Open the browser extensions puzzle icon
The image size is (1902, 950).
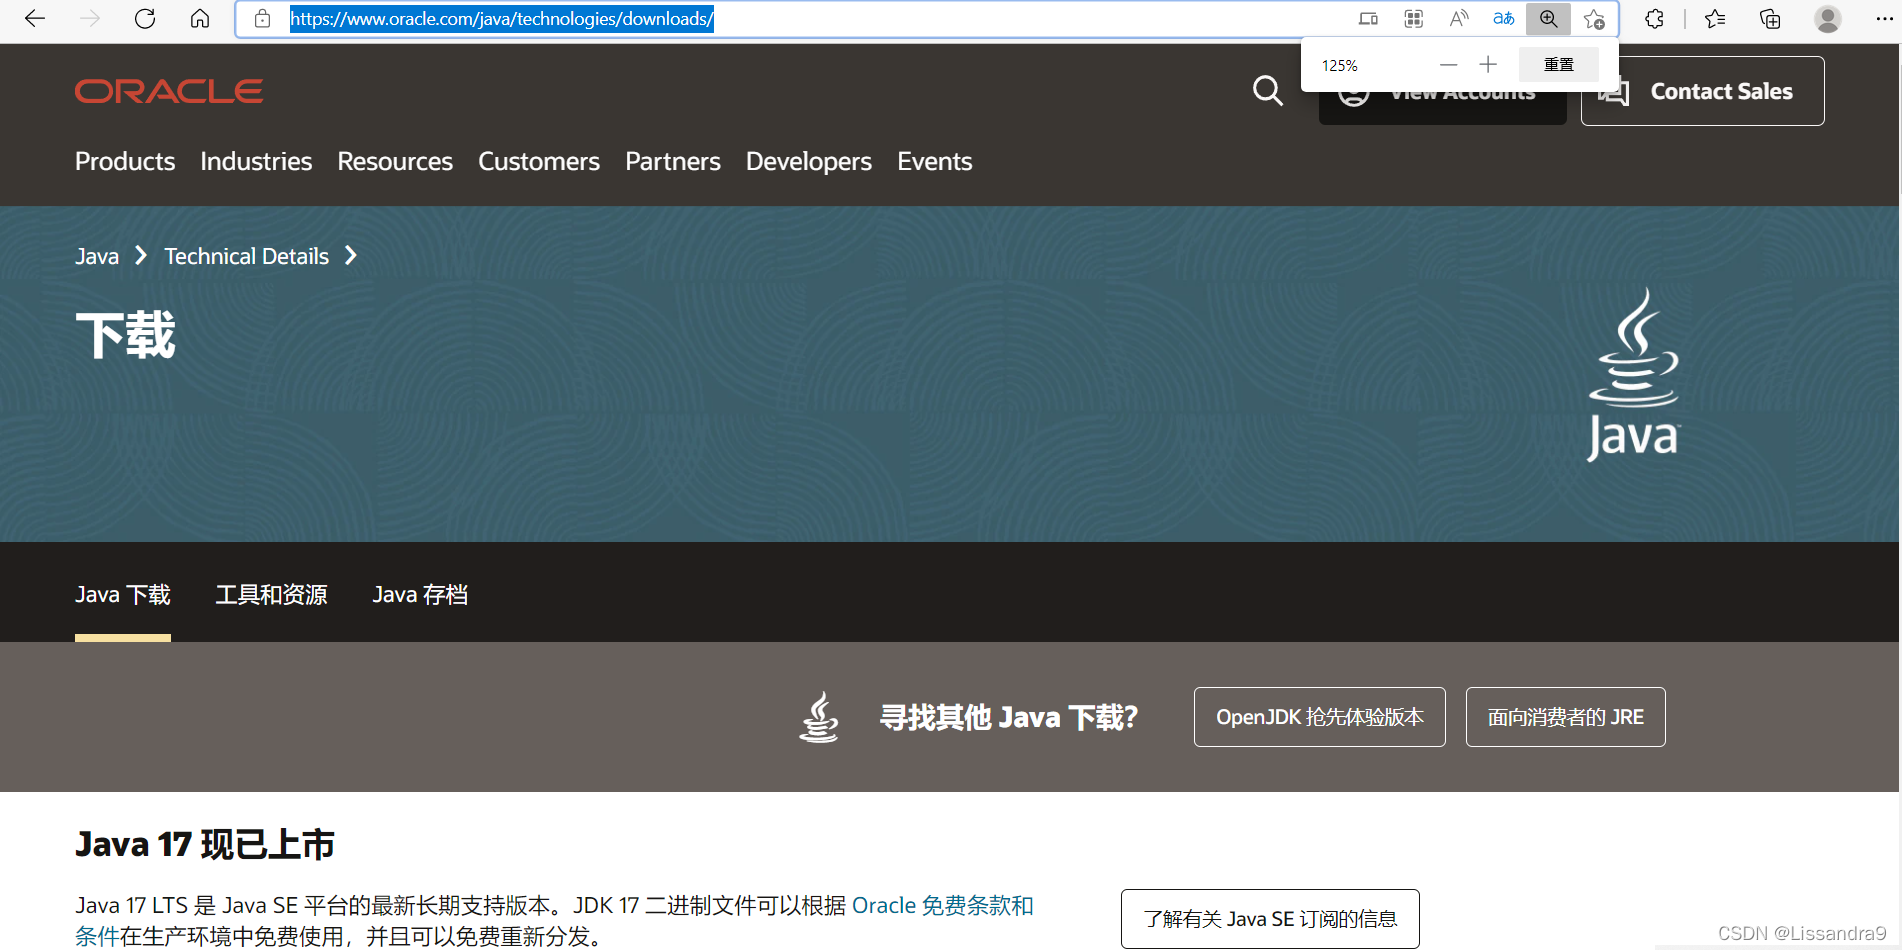(x=1654, y=19)
